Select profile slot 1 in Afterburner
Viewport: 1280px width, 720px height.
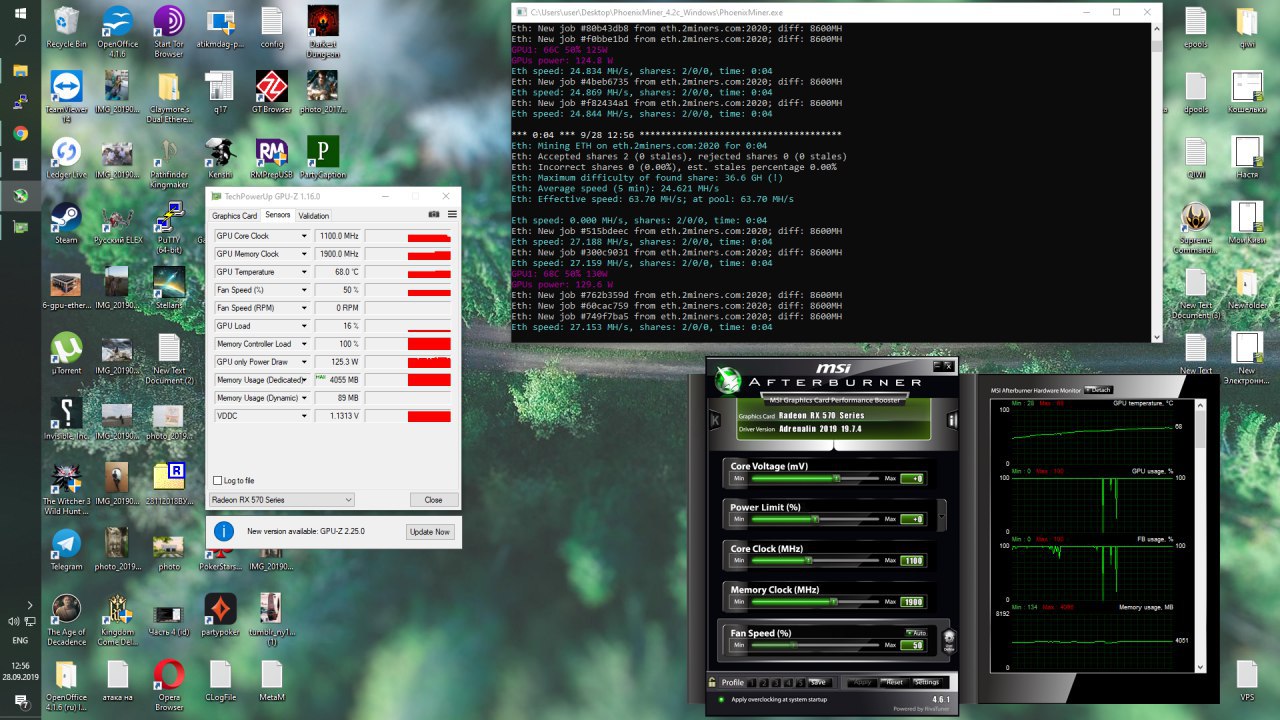pos(751,683)
